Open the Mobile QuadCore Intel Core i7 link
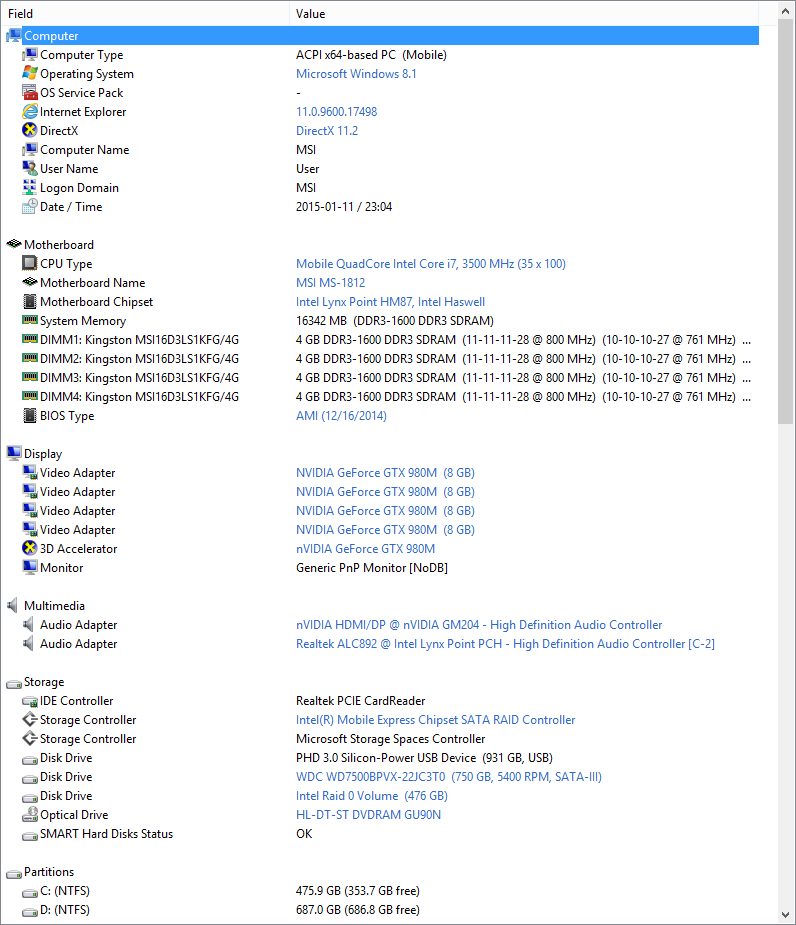This screenshot has height=925, width=796. coord(431,264)
